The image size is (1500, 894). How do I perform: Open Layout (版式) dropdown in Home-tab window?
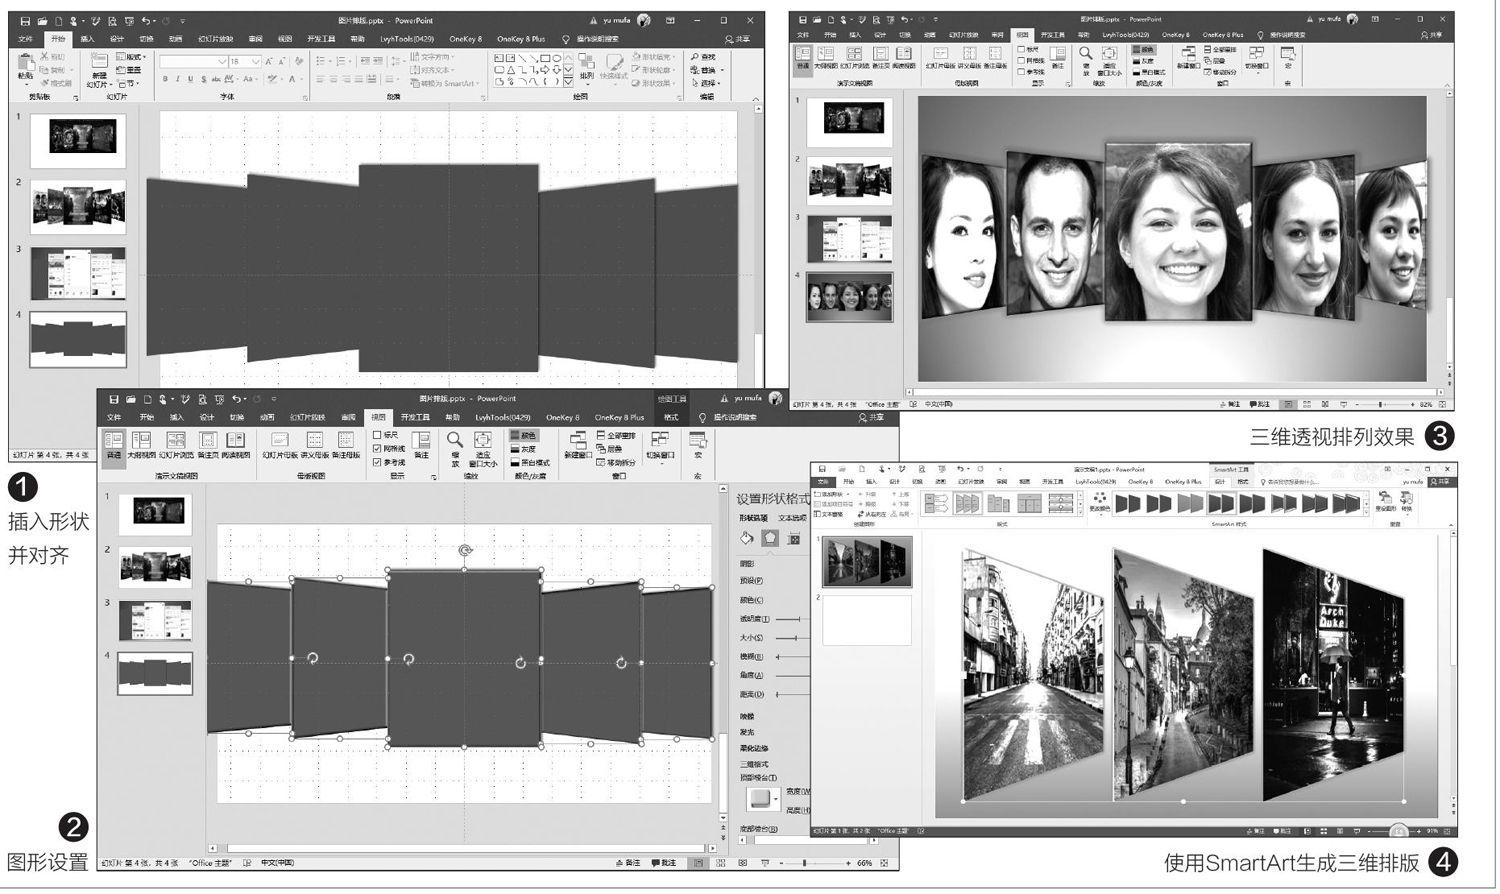tap(133, 57)
